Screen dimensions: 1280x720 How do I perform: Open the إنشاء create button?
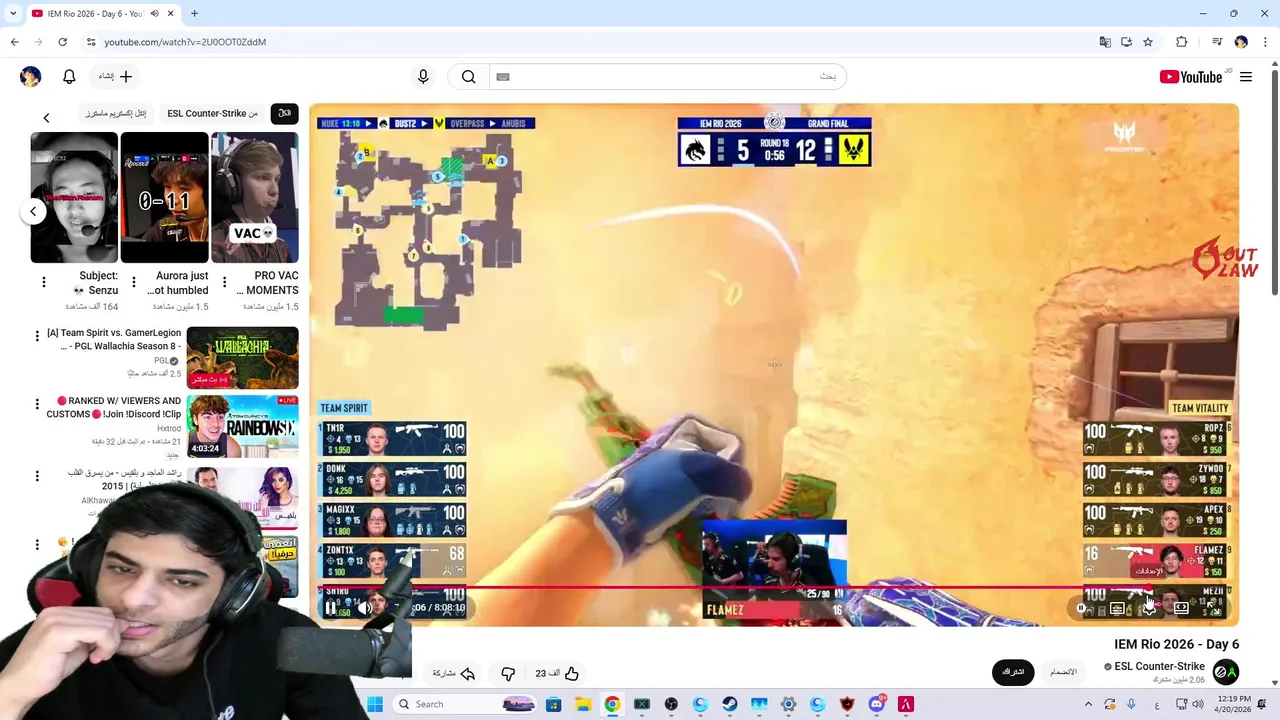[x=116, y=77]
